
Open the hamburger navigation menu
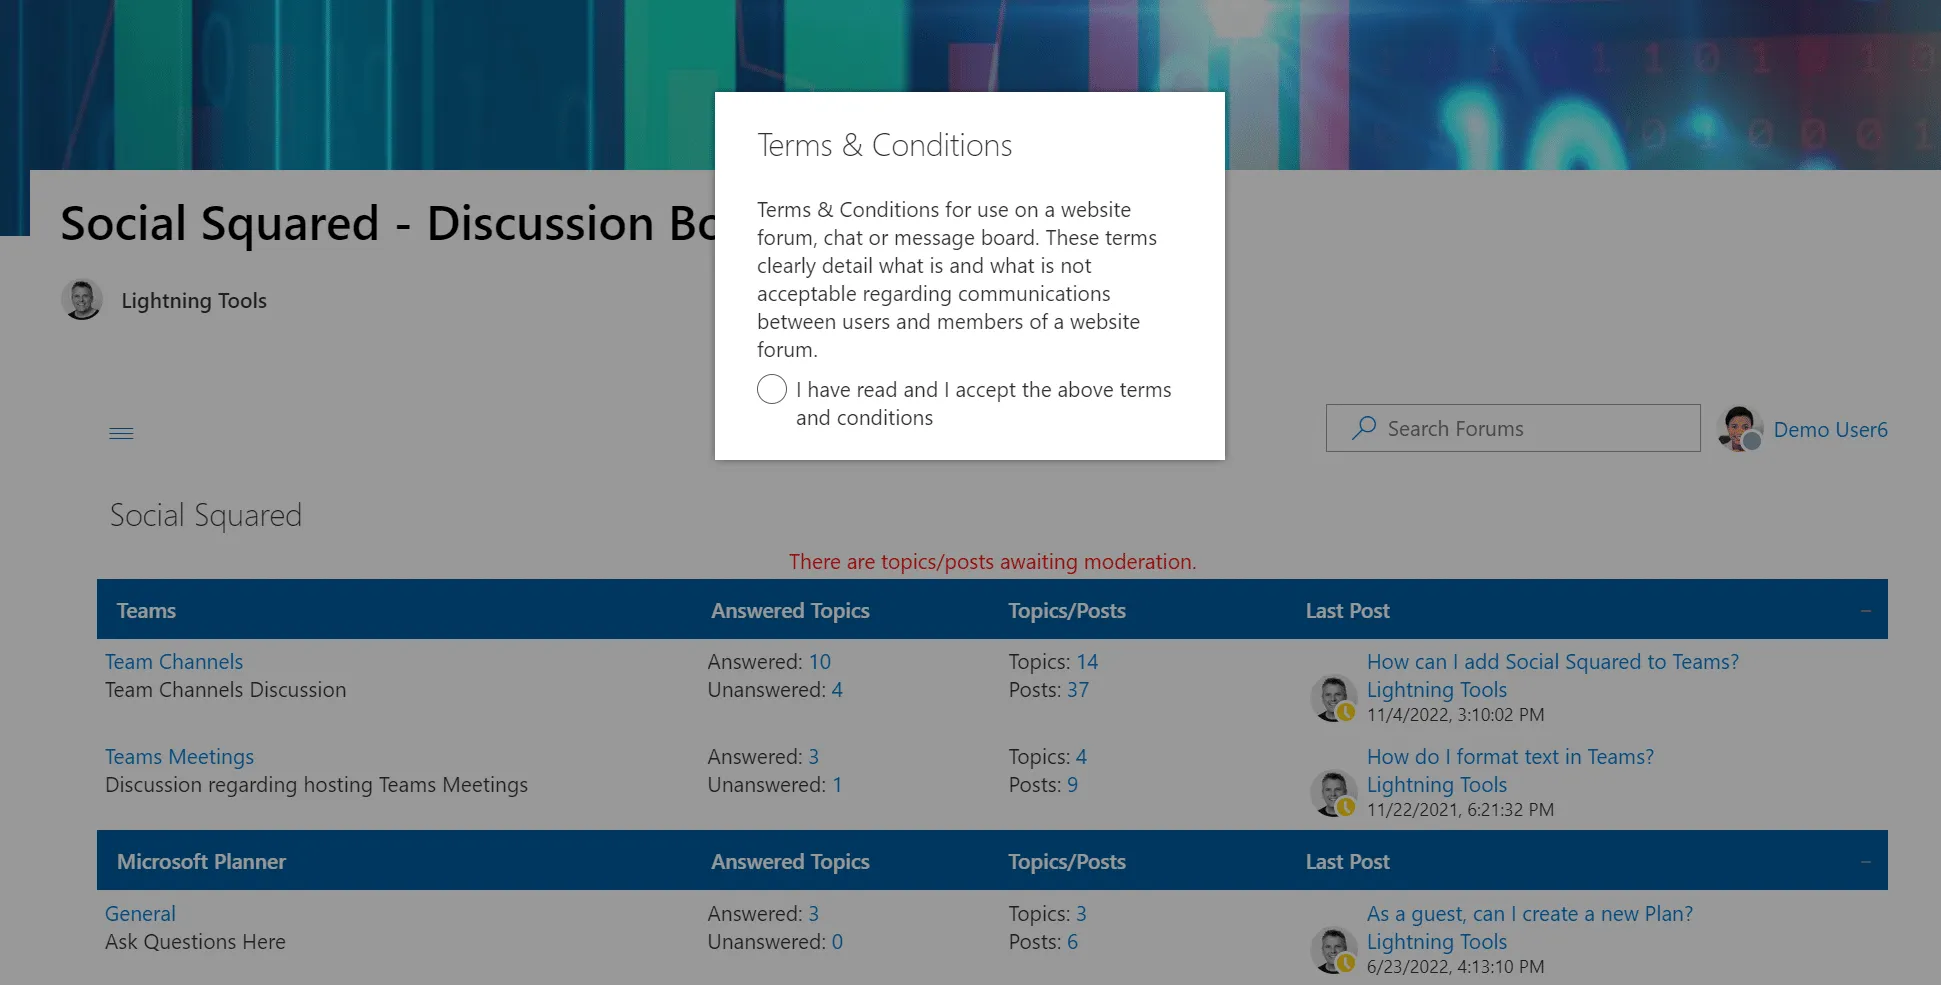pos(121,432)
